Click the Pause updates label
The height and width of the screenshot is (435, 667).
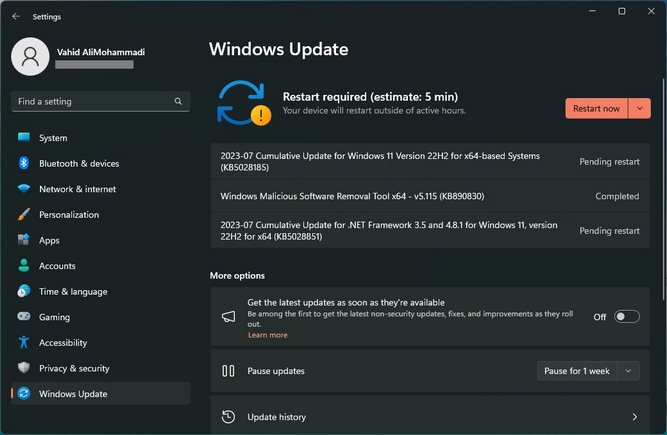276,371
